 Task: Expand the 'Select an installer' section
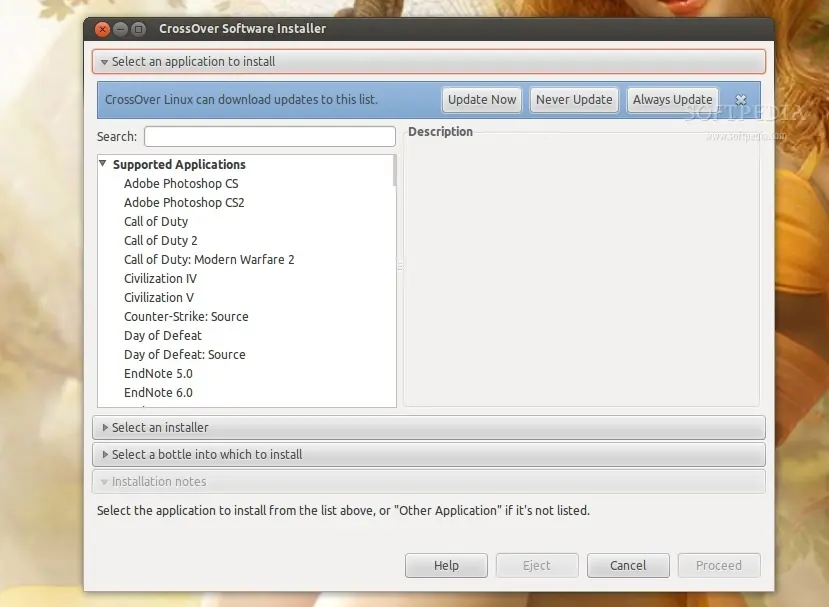click(x=429, y=427)
